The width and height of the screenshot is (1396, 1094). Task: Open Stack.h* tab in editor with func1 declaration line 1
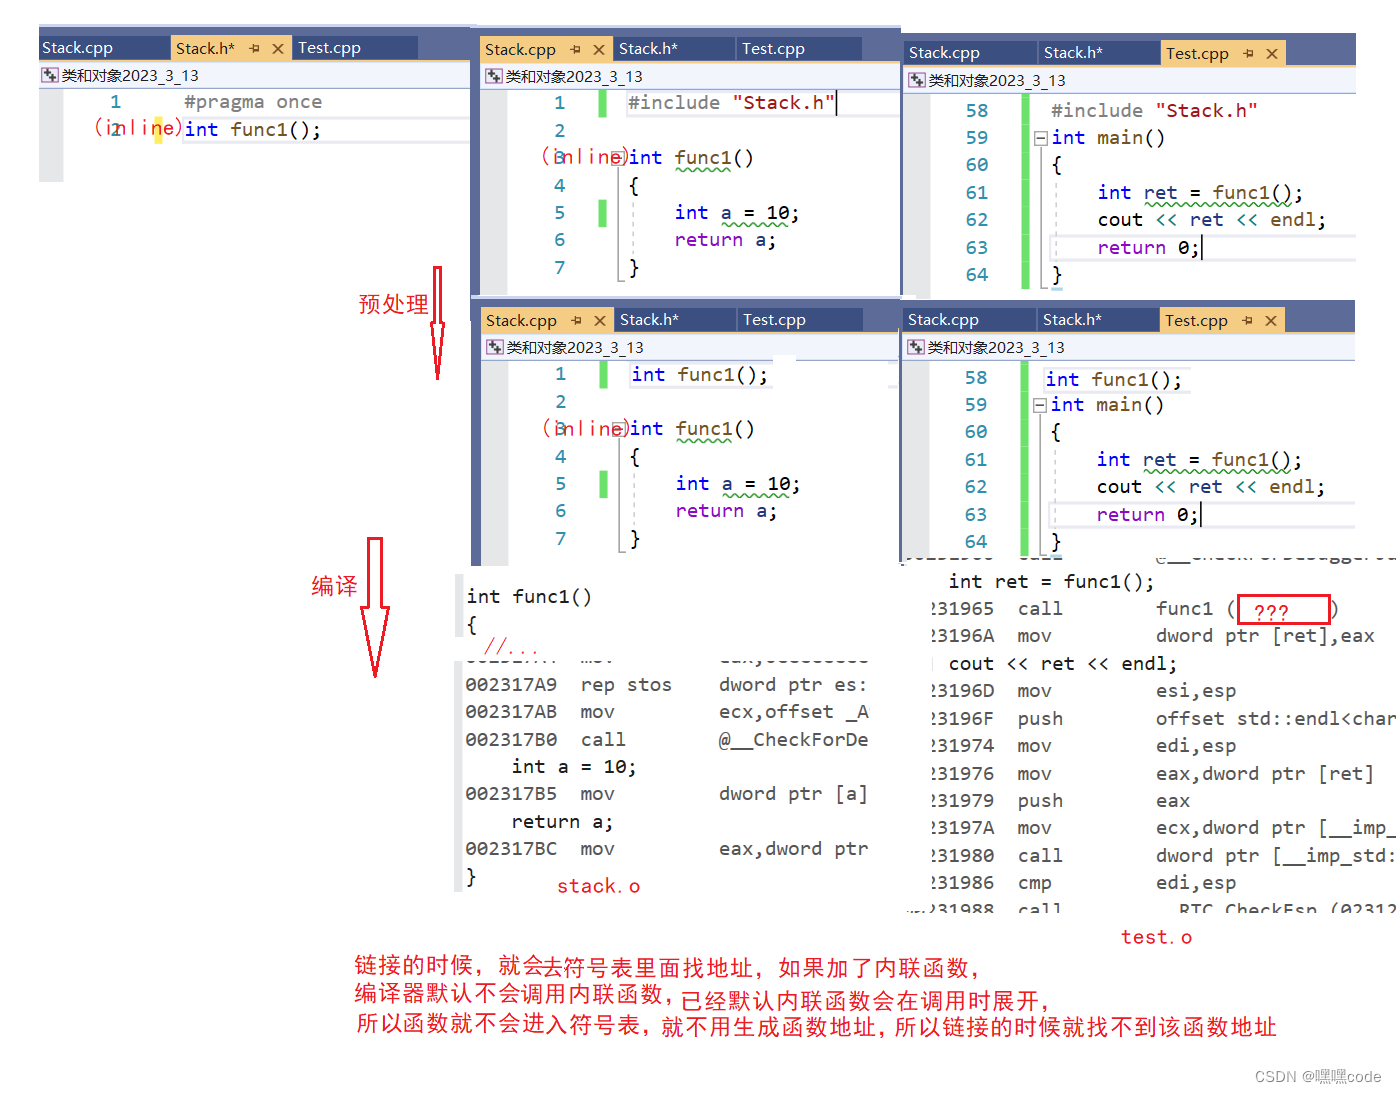[649, 319]
